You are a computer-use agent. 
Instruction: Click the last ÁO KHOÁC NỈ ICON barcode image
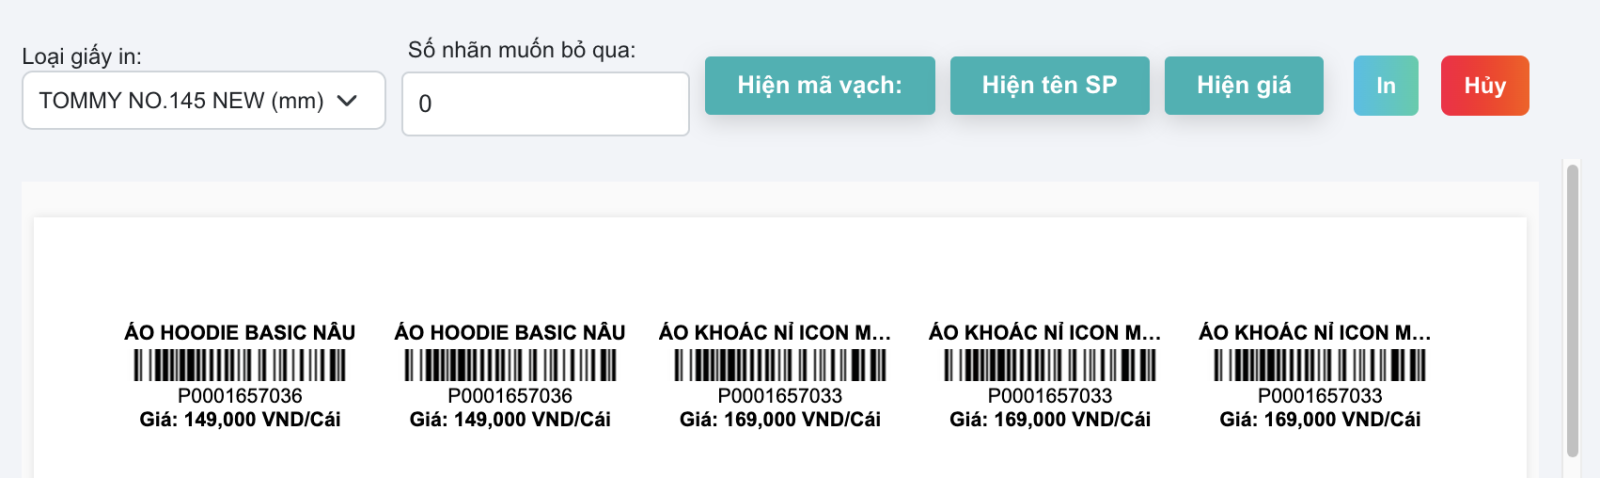[1320, 365]
